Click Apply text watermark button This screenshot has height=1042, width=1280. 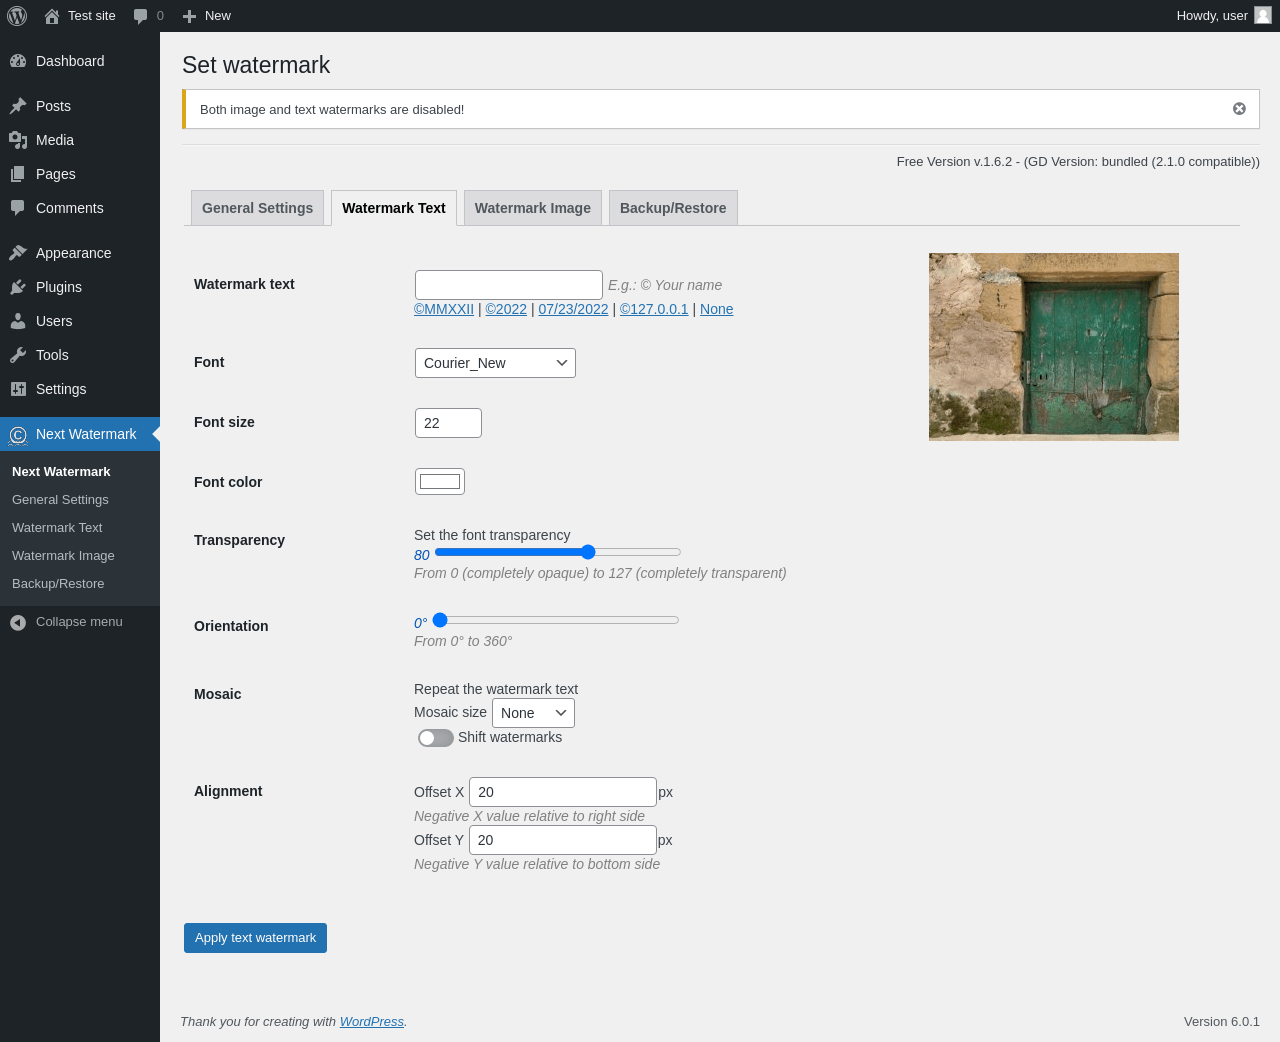[x=255, y=938]
